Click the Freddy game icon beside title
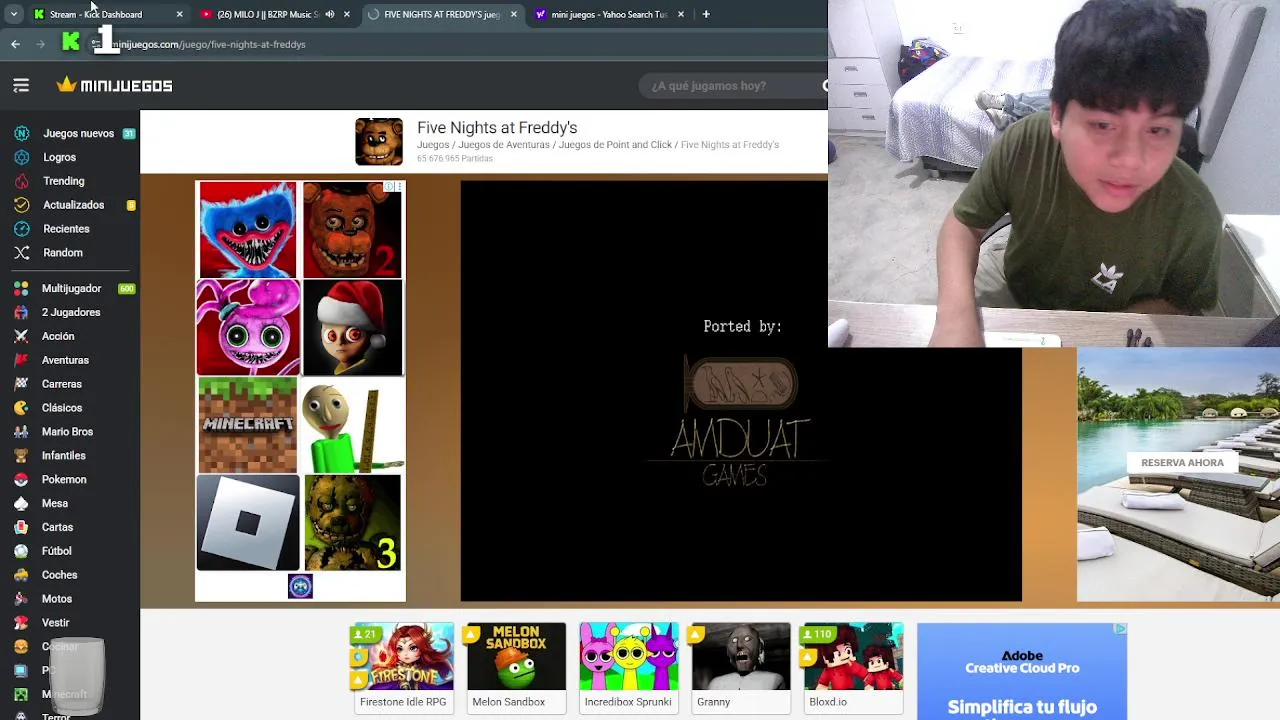Screen dimensions: 1280x720 pyautogui.click(x=379, y=142)
